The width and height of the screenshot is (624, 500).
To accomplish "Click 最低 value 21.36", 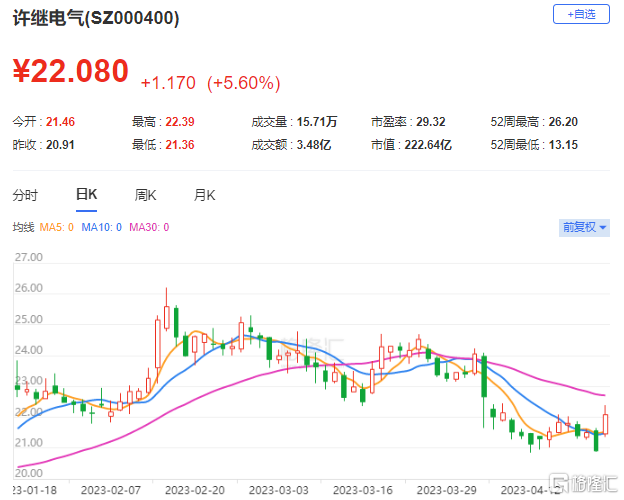I will [x=180, y=145].
